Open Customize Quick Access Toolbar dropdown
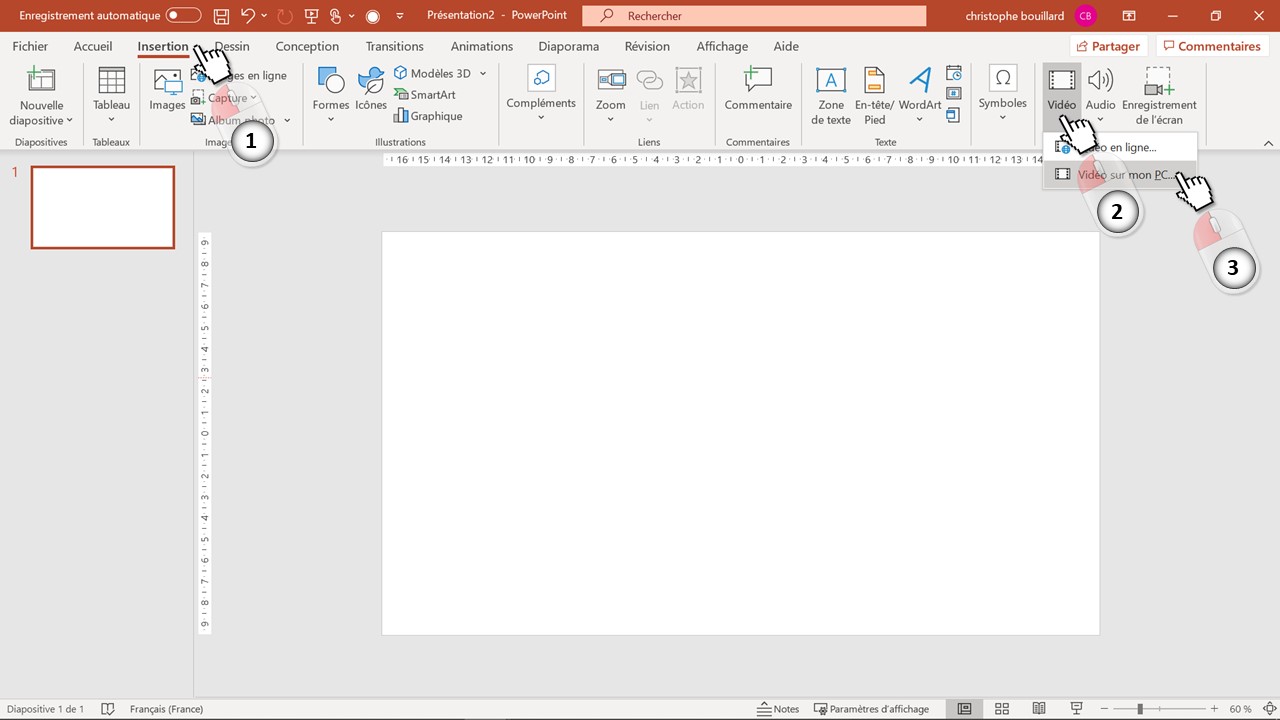1280x720 pixels. point(400,16)
